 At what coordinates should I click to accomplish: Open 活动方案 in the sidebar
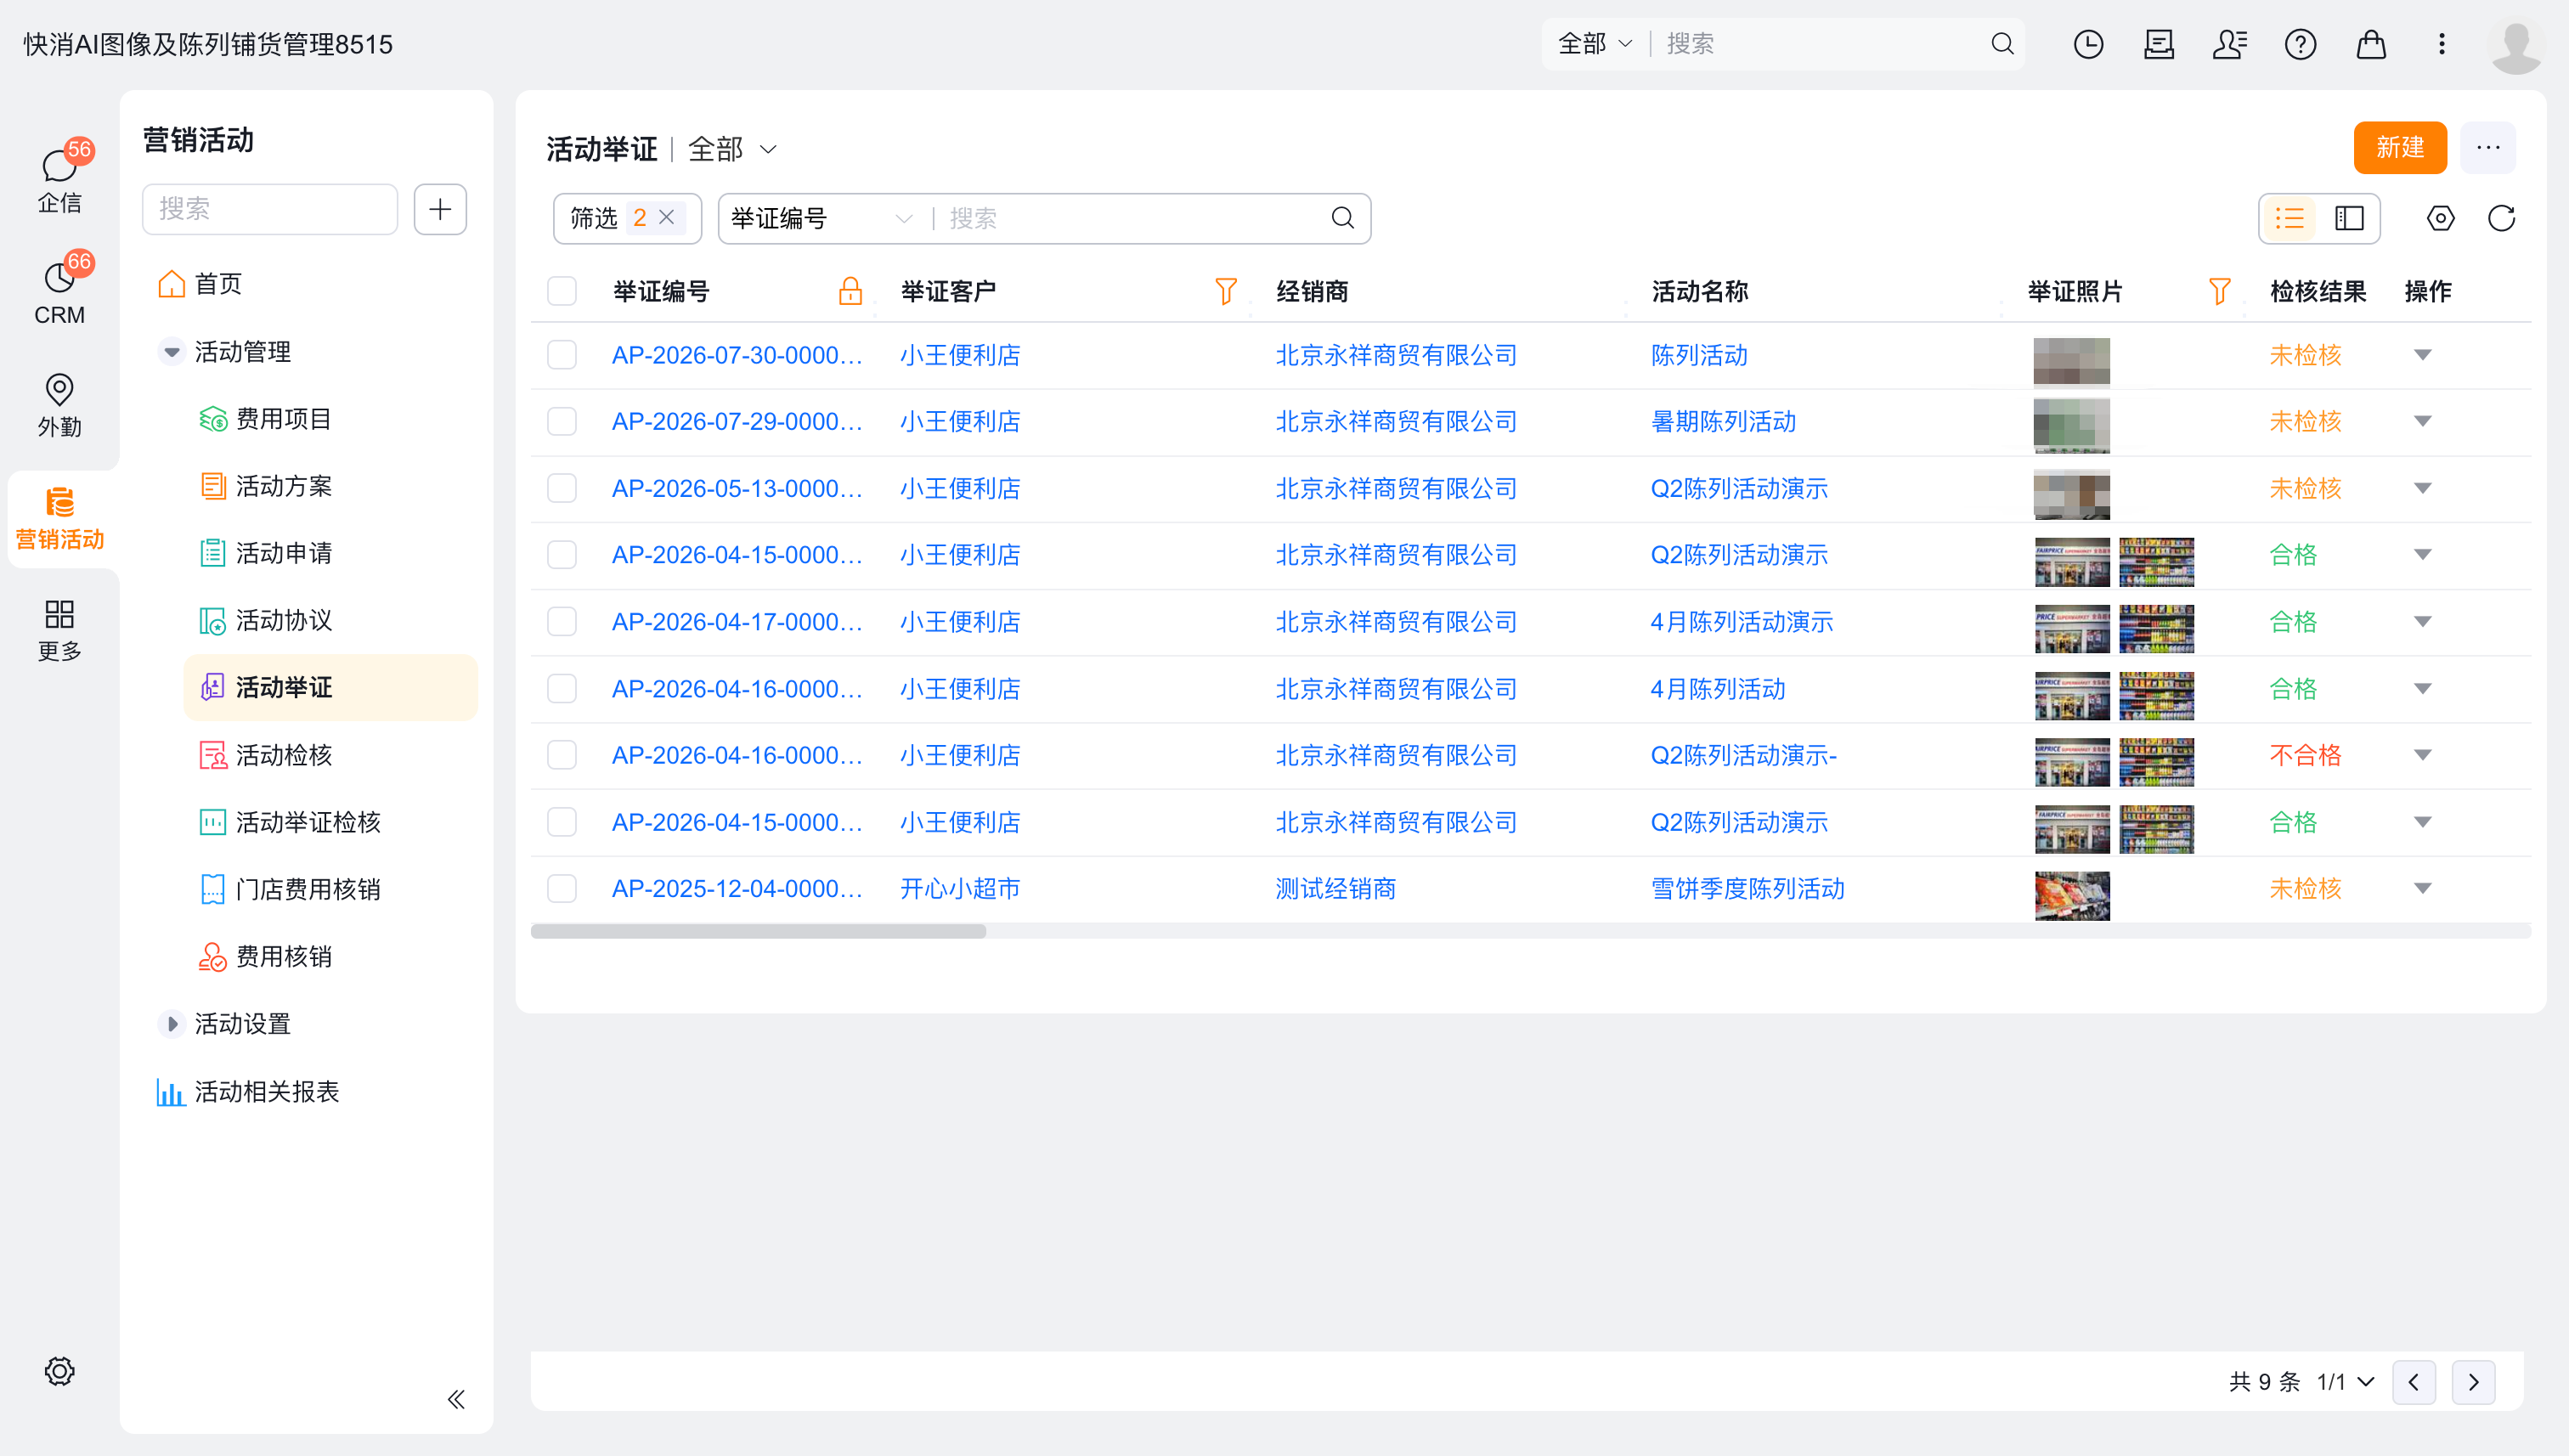(x=284, y=486)
